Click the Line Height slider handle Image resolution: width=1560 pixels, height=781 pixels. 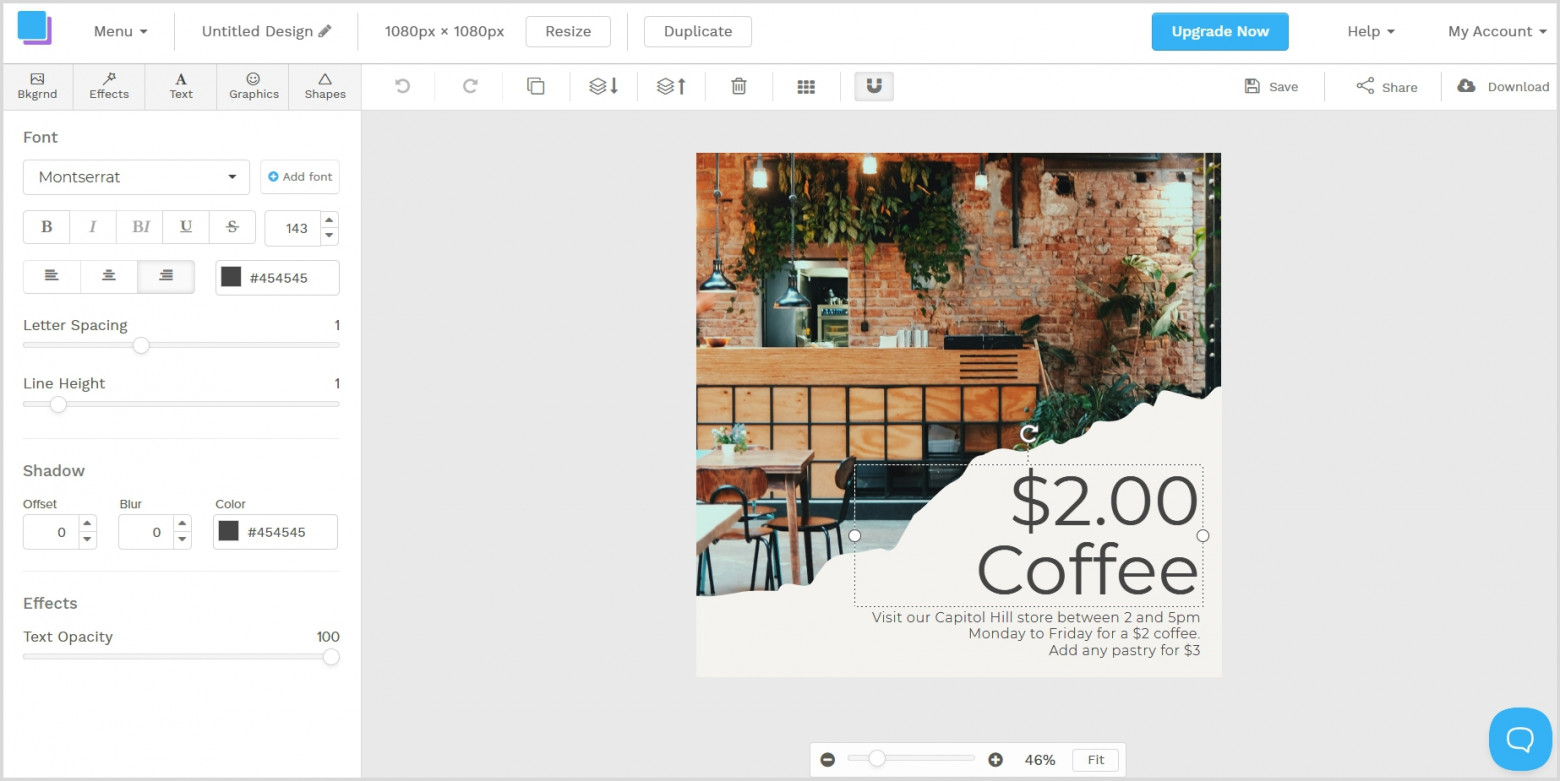[x=58, y=404]
